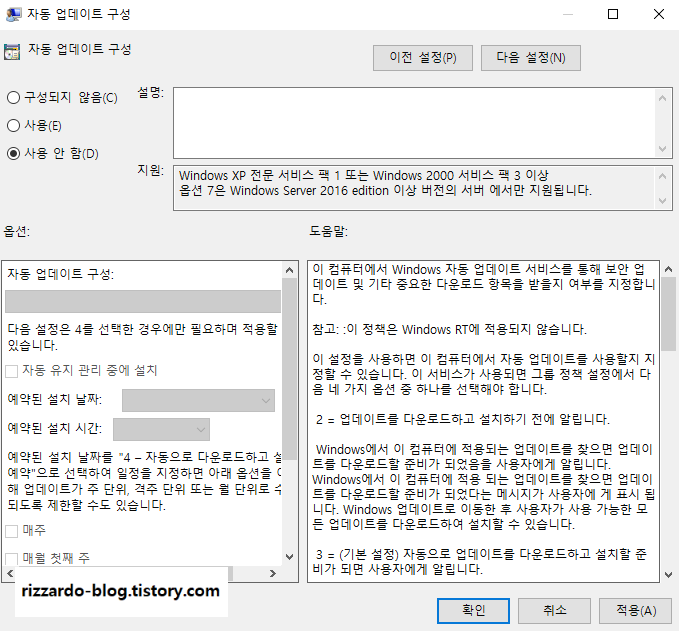The height and width of the screenshot is (631, 679).
Task: Click the help panel scroll up arrow
Action: point(669,269)
